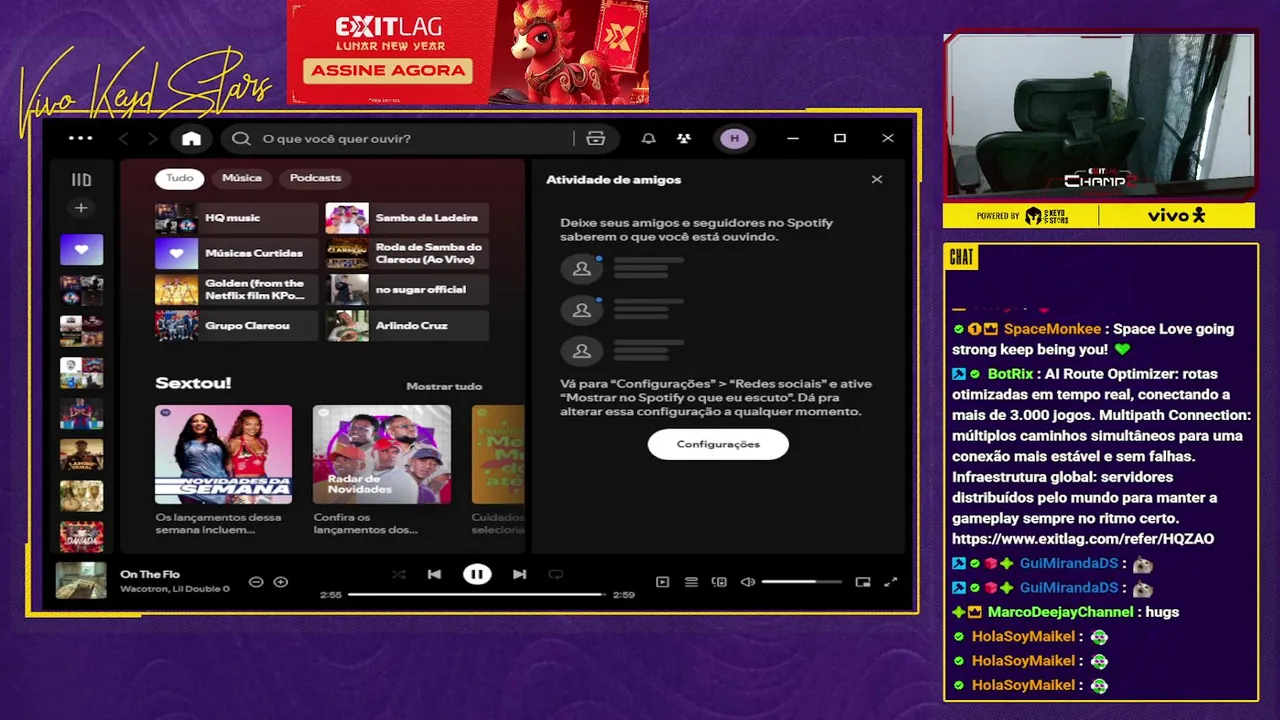This screenshot has width=1280, height=720.
Task: Pause the current track
Action: pos(477,574)
